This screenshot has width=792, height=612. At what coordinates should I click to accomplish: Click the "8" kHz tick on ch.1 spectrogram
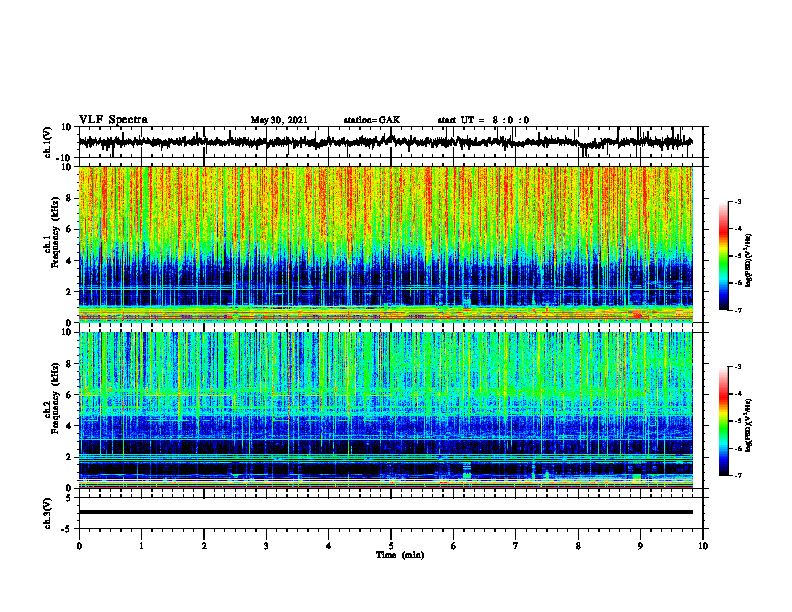click(x=70, y=198)
